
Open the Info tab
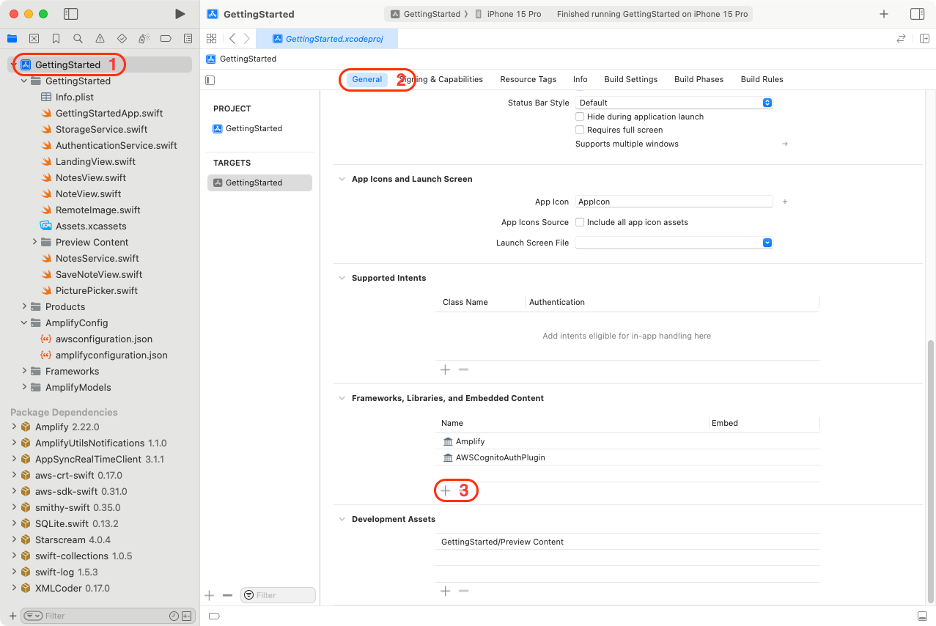pyautogui.click(x=580, y=79)
